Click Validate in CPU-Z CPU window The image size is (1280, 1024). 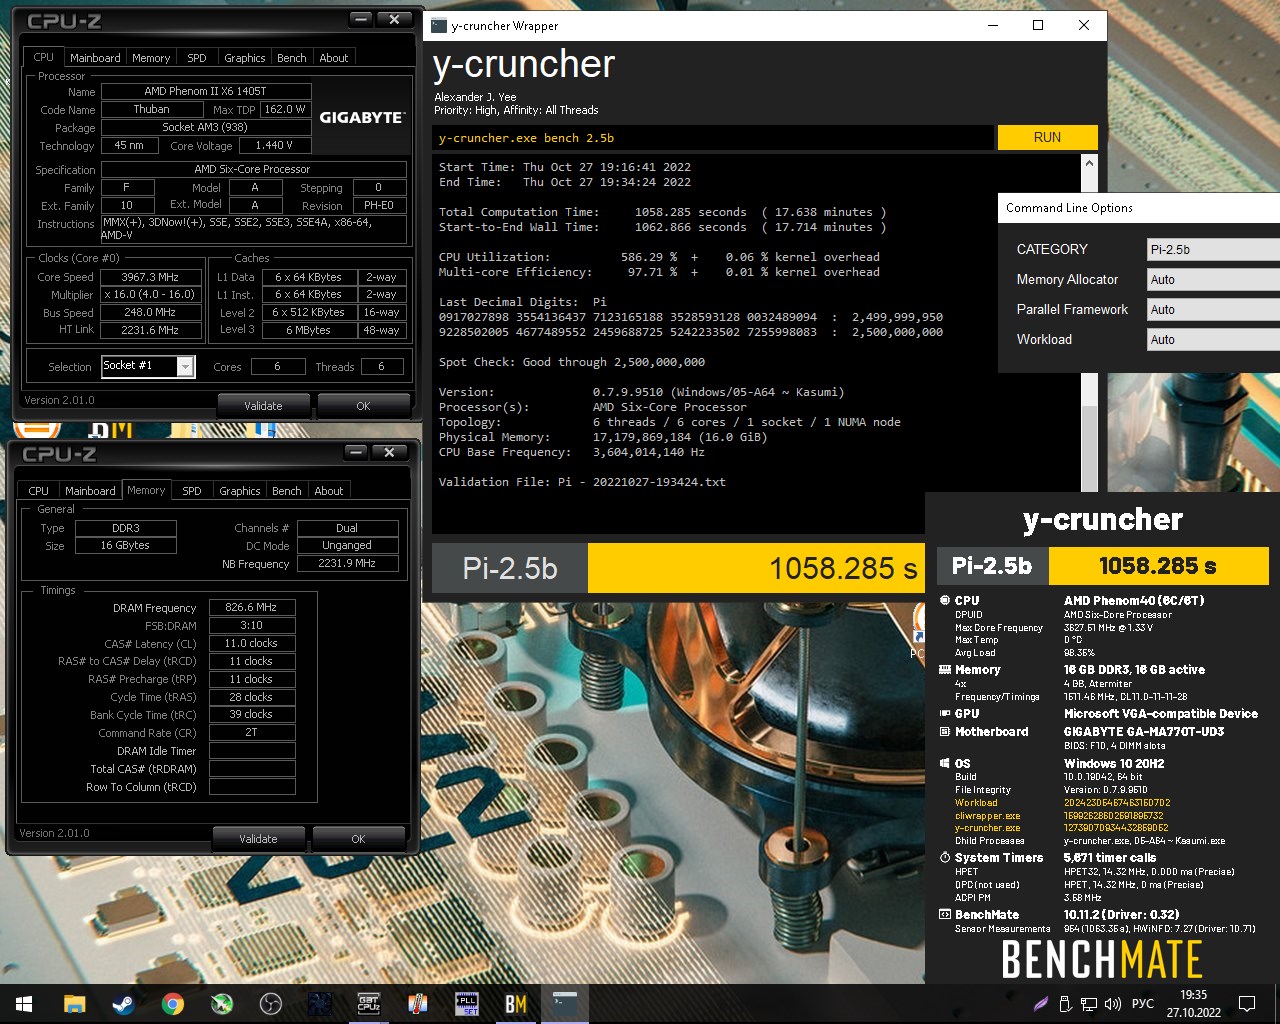point(263,406)
